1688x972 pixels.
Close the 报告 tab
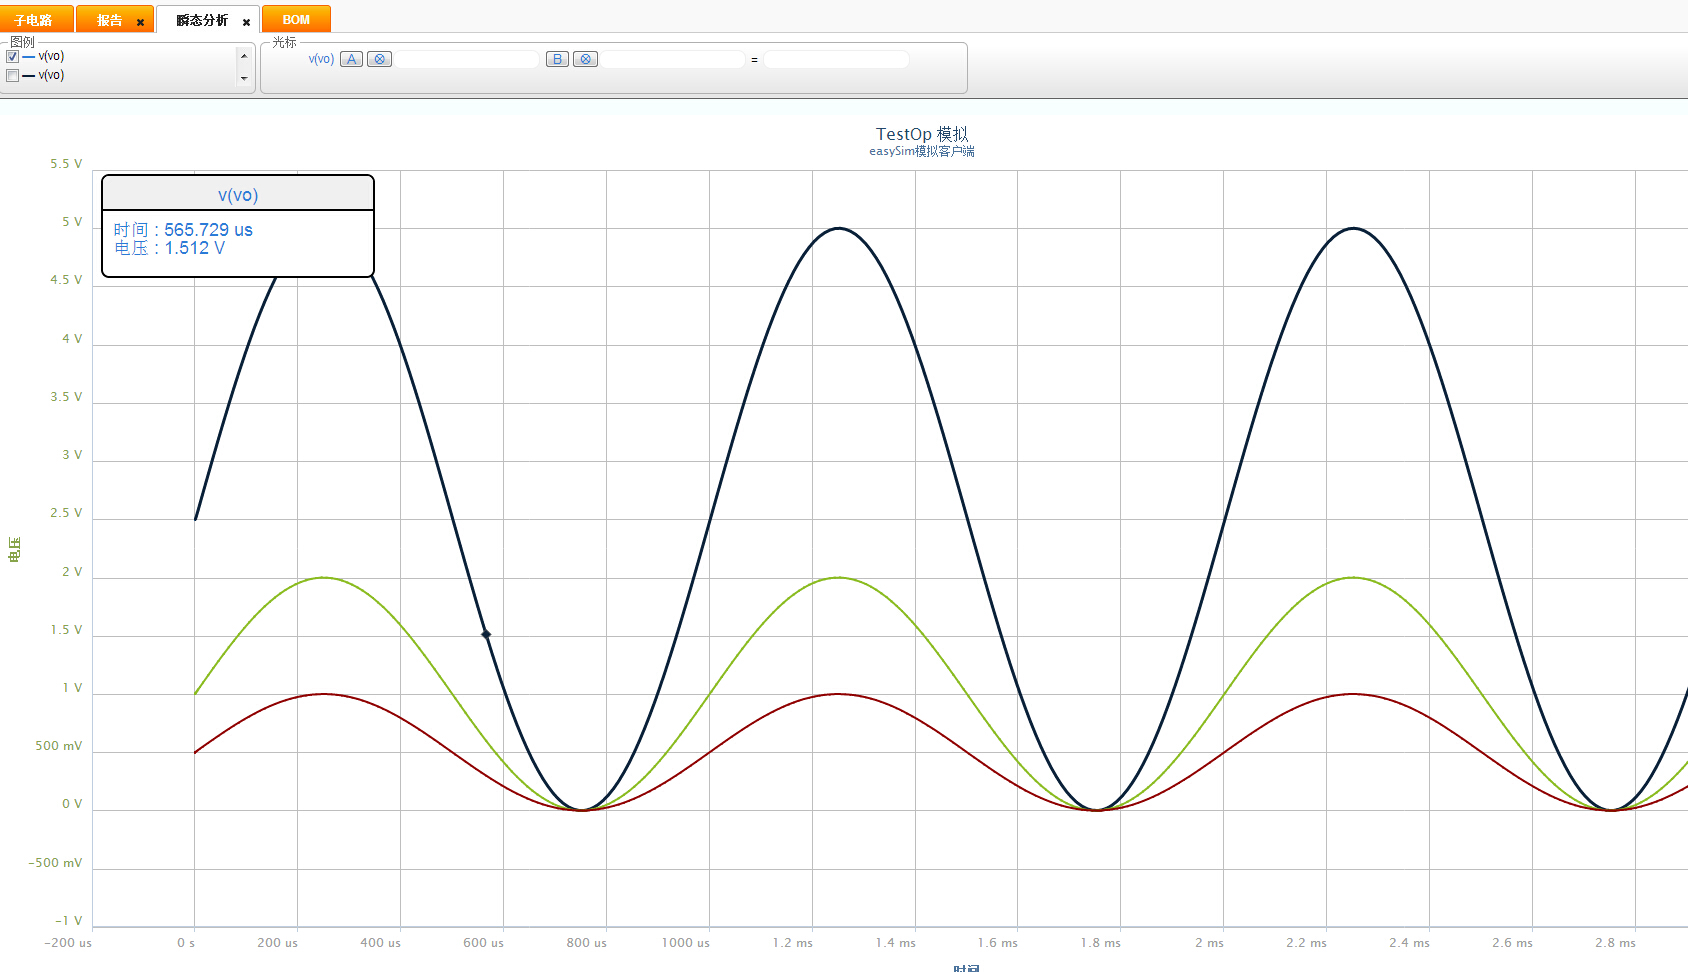point(140,22)
